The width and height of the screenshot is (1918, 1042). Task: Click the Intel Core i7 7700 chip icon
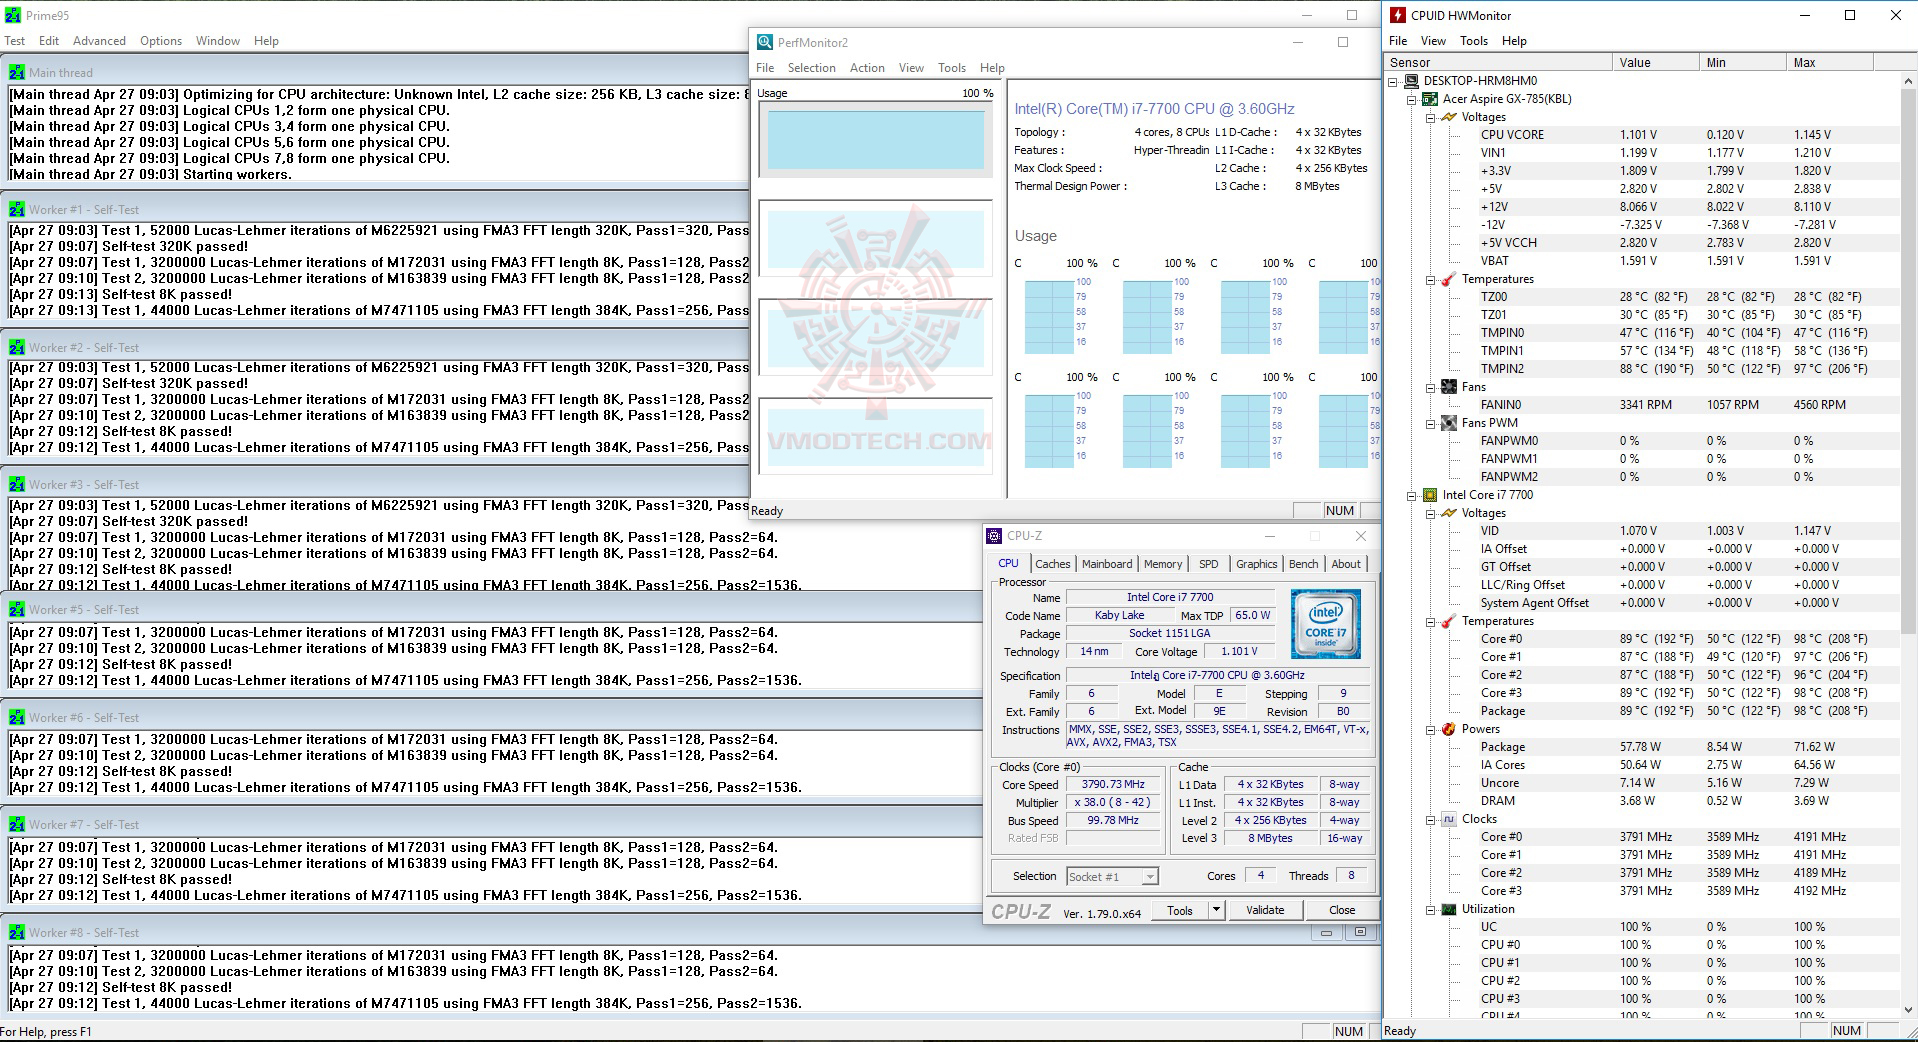(1430, 495)
